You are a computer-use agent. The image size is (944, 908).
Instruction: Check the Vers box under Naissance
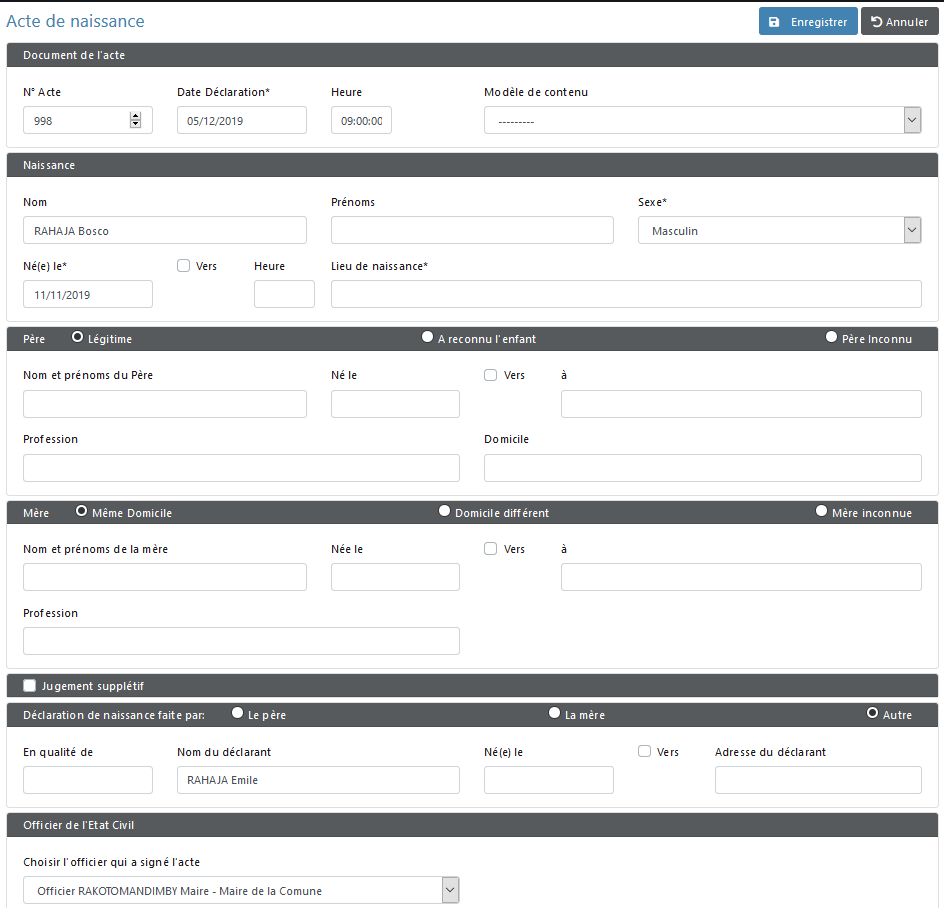(184, 266)
